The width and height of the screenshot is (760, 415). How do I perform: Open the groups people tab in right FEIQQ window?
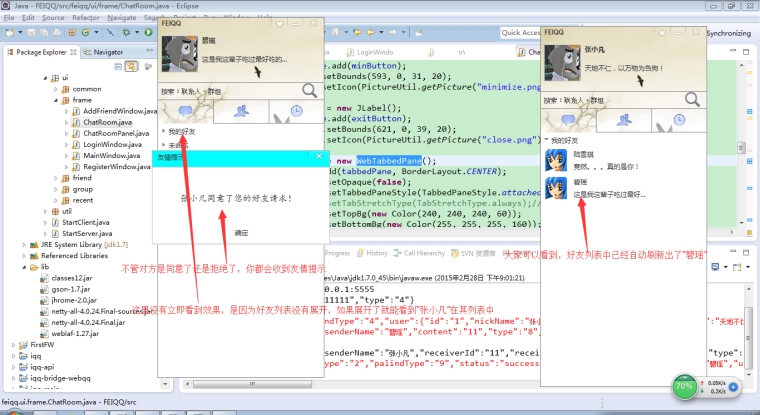tap(624, 120)
